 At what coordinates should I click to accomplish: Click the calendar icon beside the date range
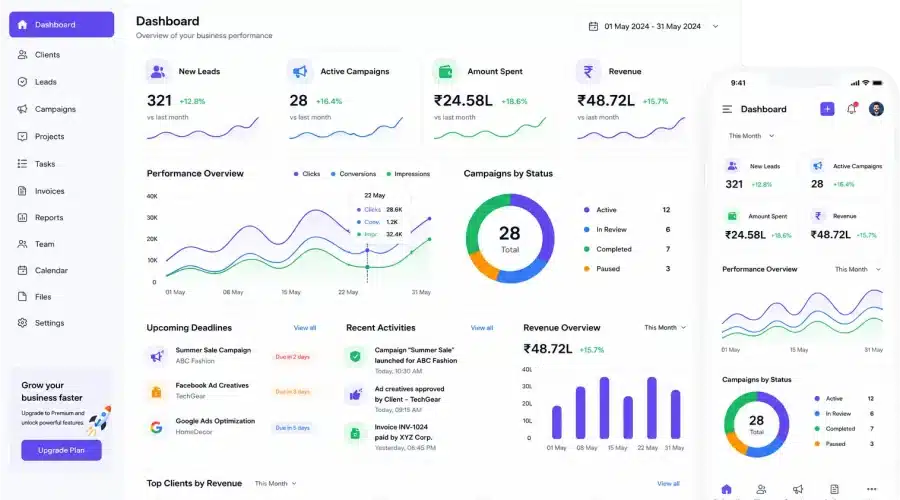(x=593, y=26)
